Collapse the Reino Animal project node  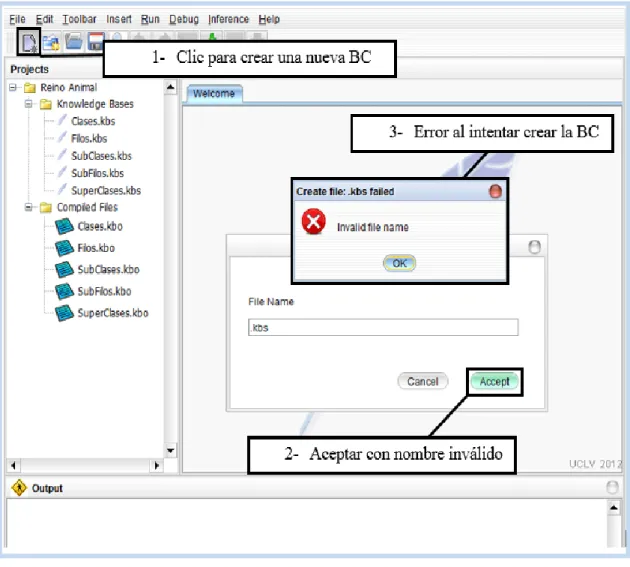pos(13,87)
